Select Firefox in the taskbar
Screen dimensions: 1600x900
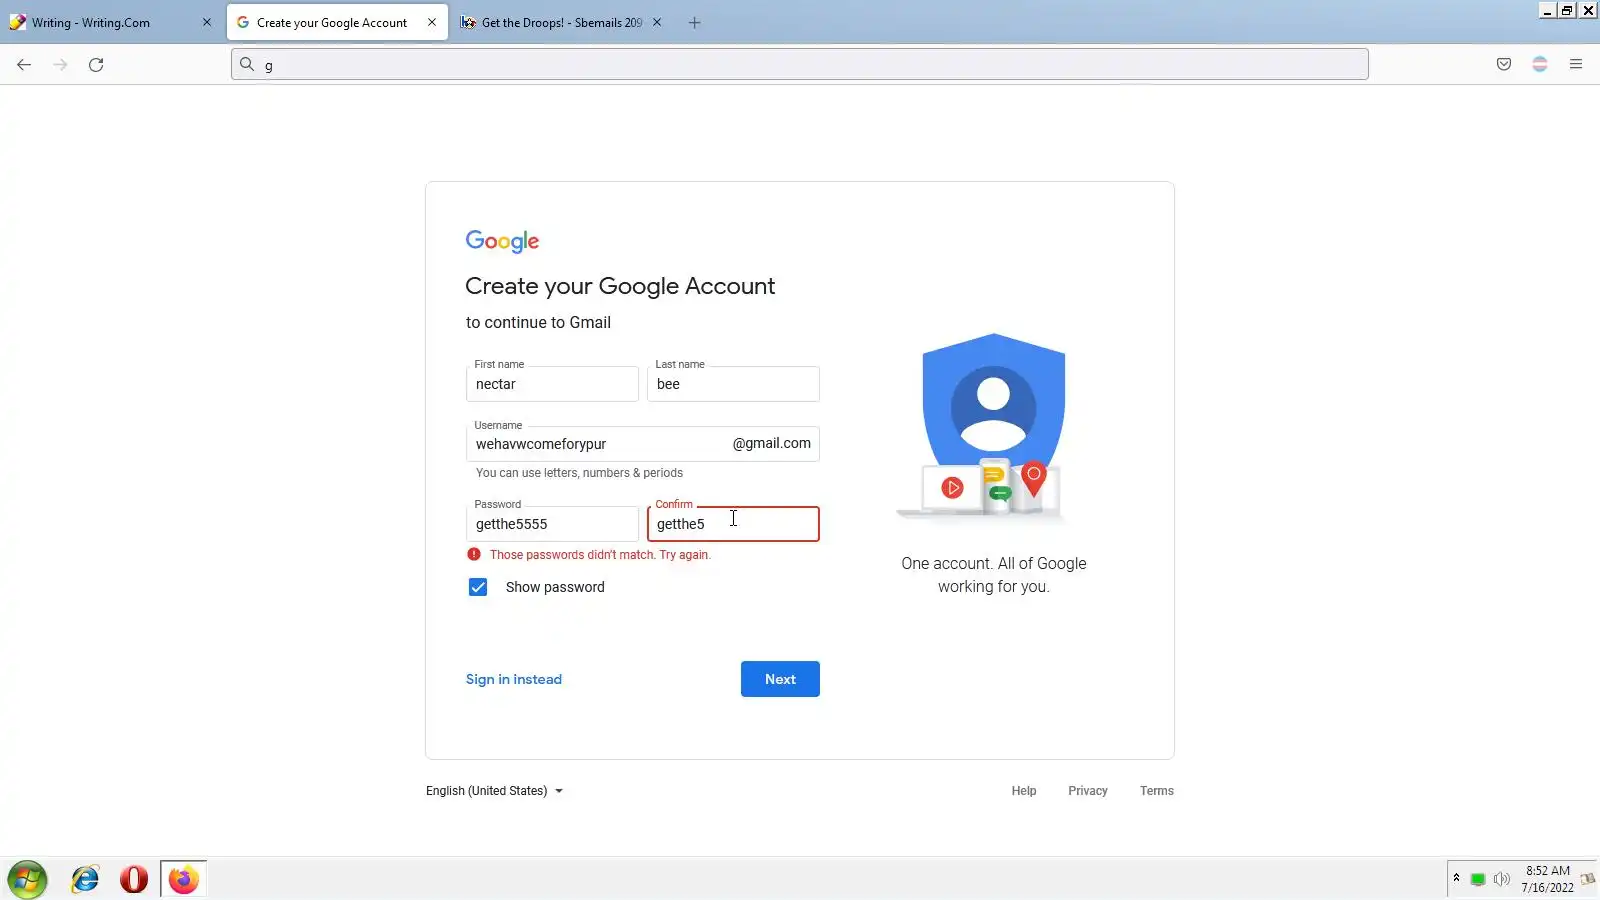click(183, 880)
